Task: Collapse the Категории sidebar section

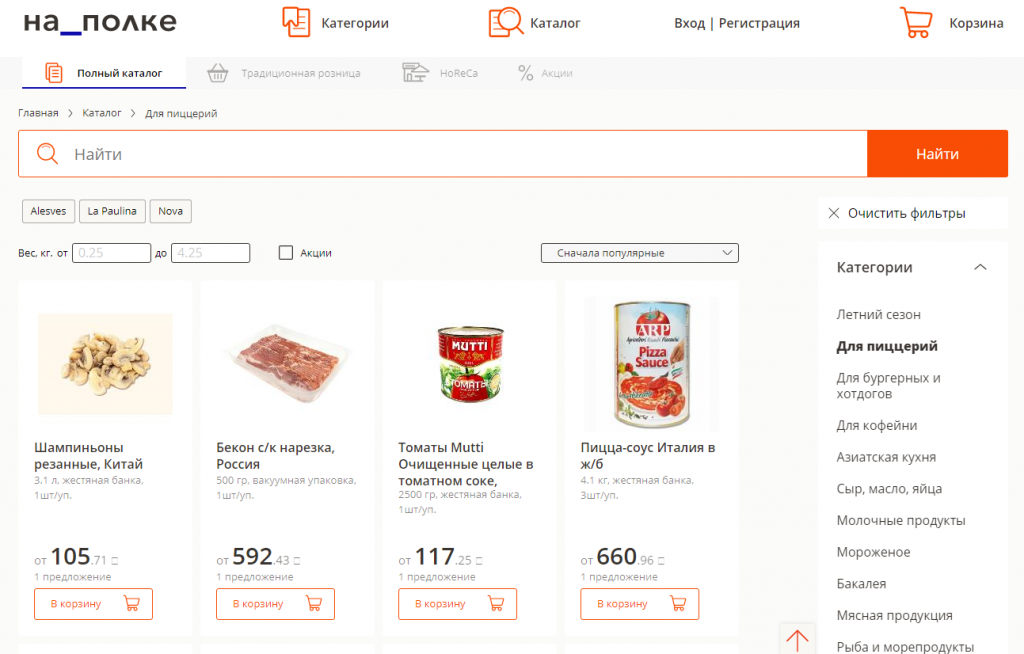Action: [x=980, y=267]
